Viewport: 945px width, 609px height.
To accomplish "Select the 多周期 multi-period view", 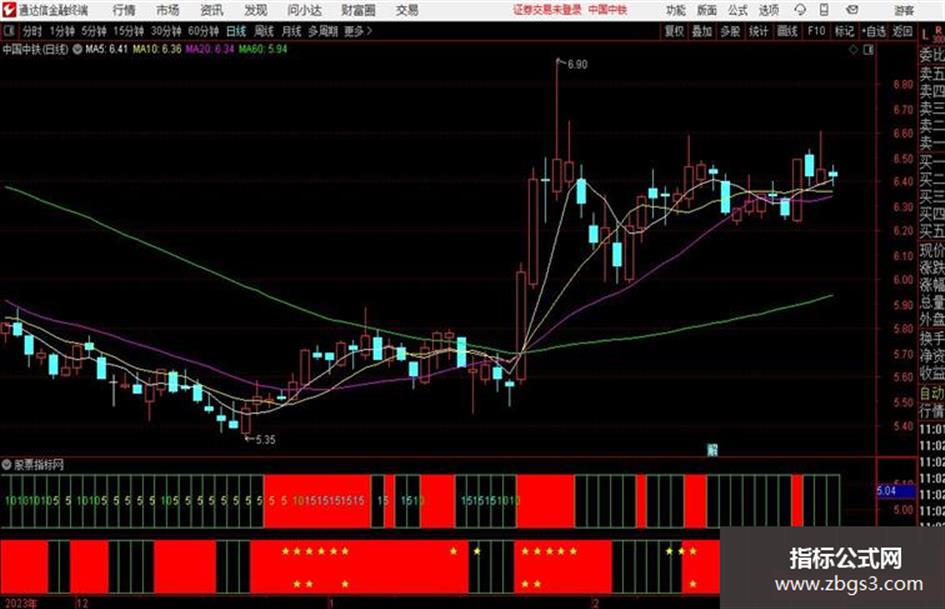I will [x=322, y=31].
